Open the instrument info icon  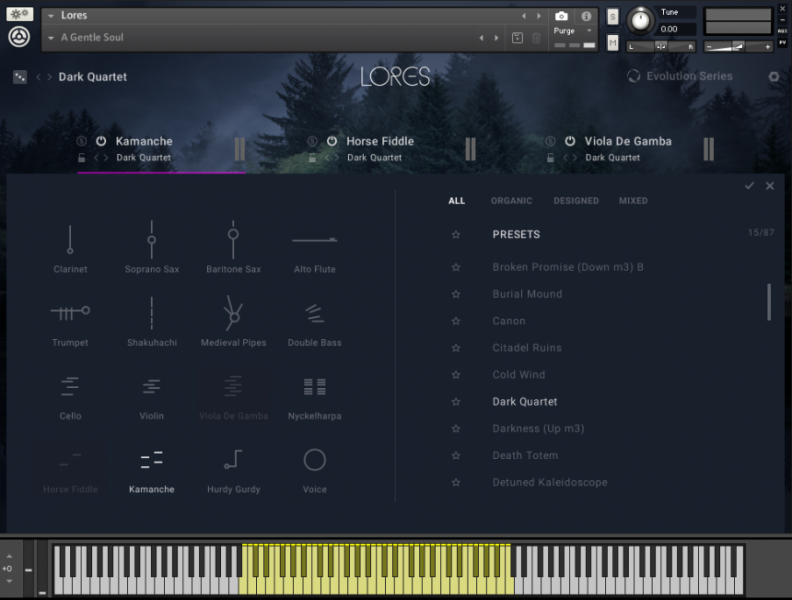[x=586, y=16]
